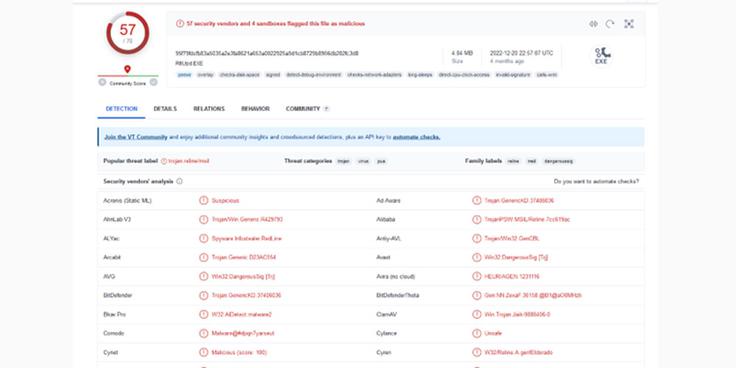Click the warning icon in the Bkav Pro row
736x368 pixels.
click(203, 314)
